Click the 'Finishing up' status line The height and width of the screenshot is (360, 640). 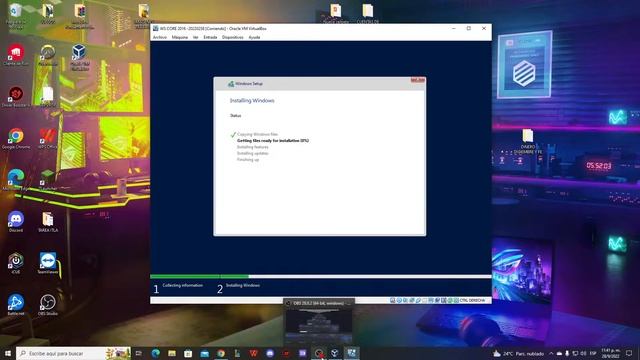coord(248,160)
